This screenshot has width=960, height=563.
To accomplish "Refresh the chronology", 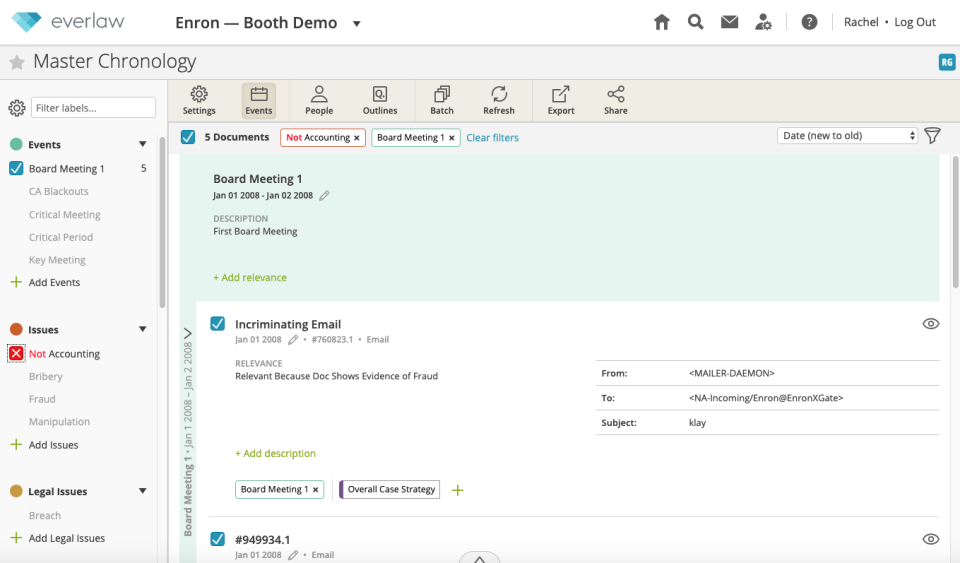I will (x=499, y=101).
